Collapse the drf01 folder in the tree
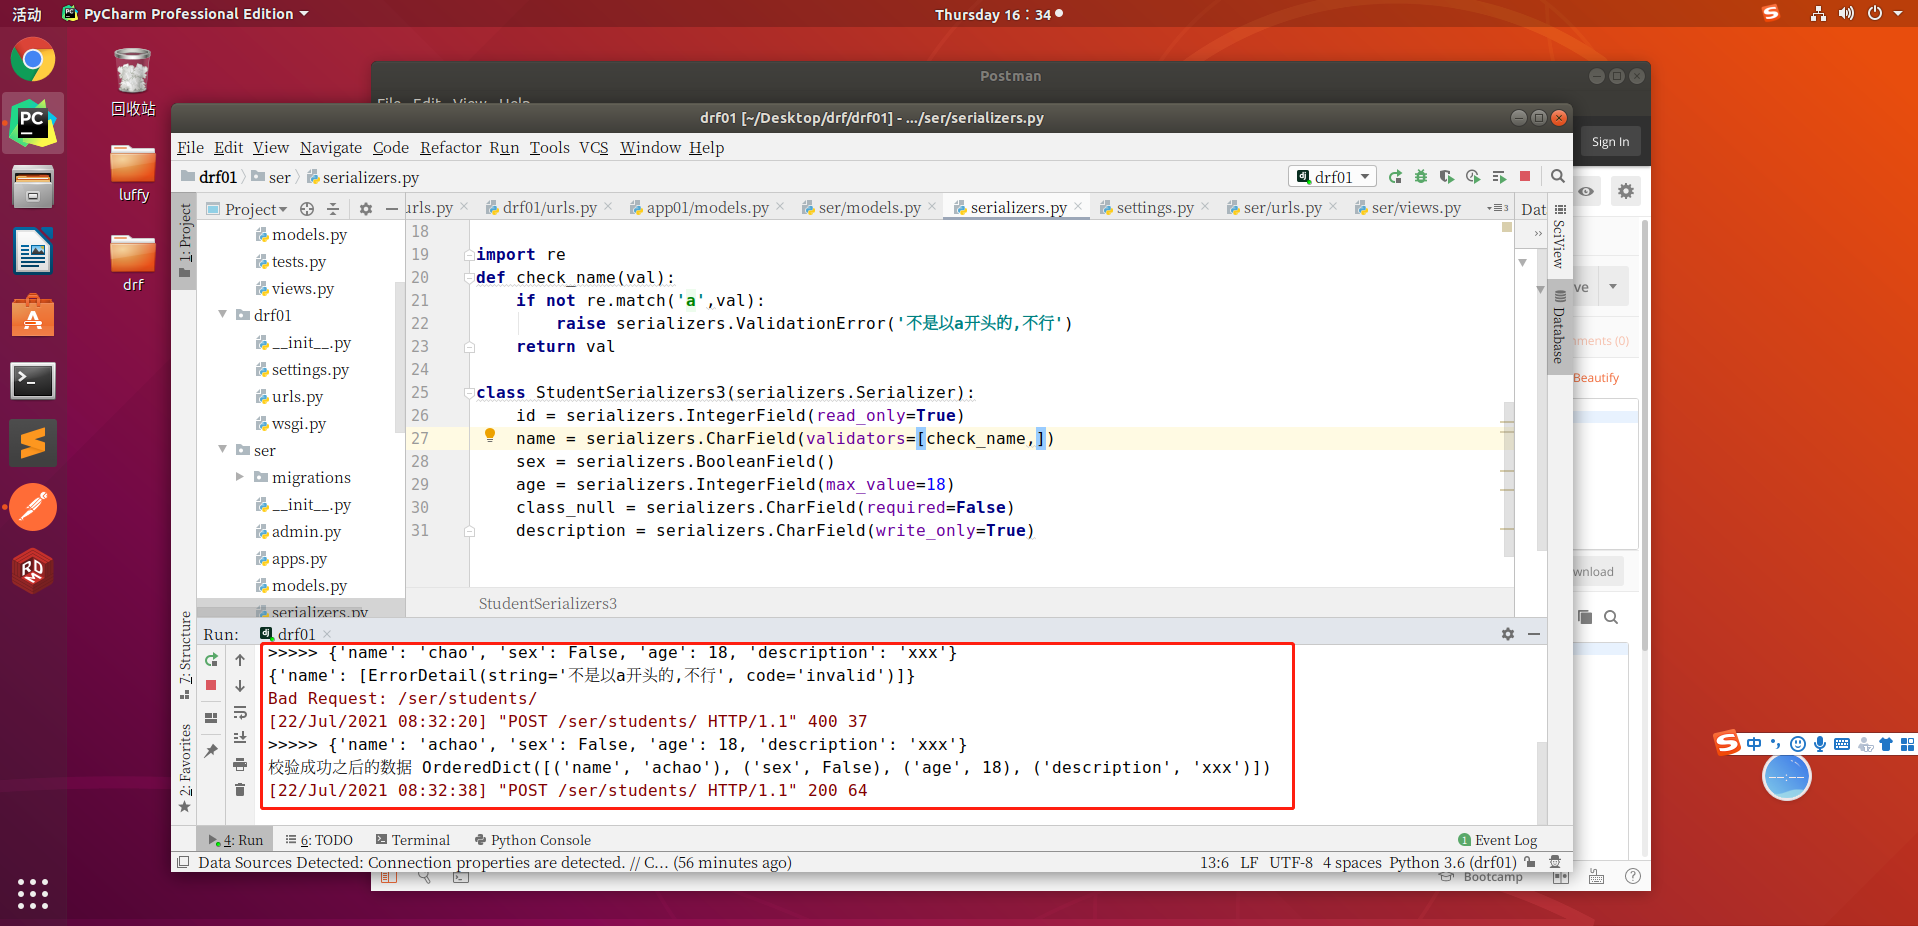The image size is (1918, 926). click(223, 315)
